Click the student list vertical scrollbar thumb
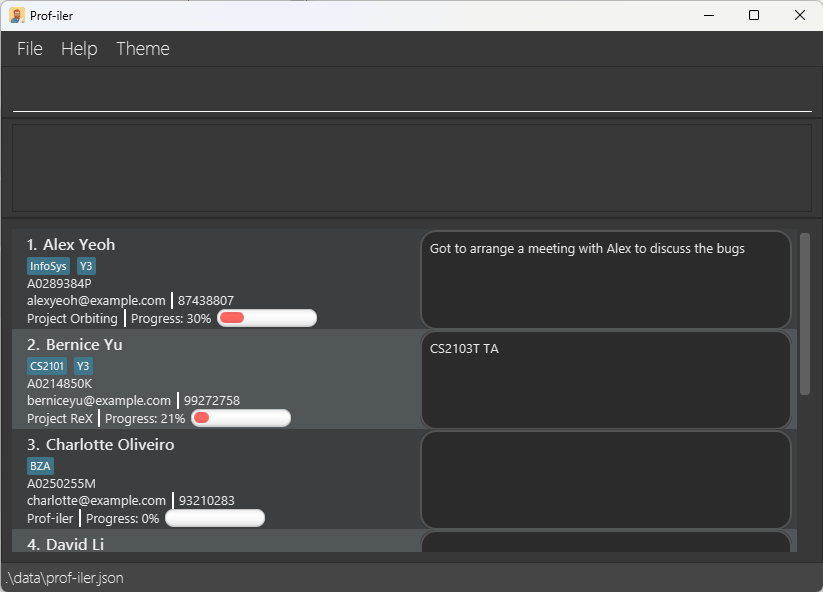This screenshot has width=823, height=592. (x=805, y=314)
